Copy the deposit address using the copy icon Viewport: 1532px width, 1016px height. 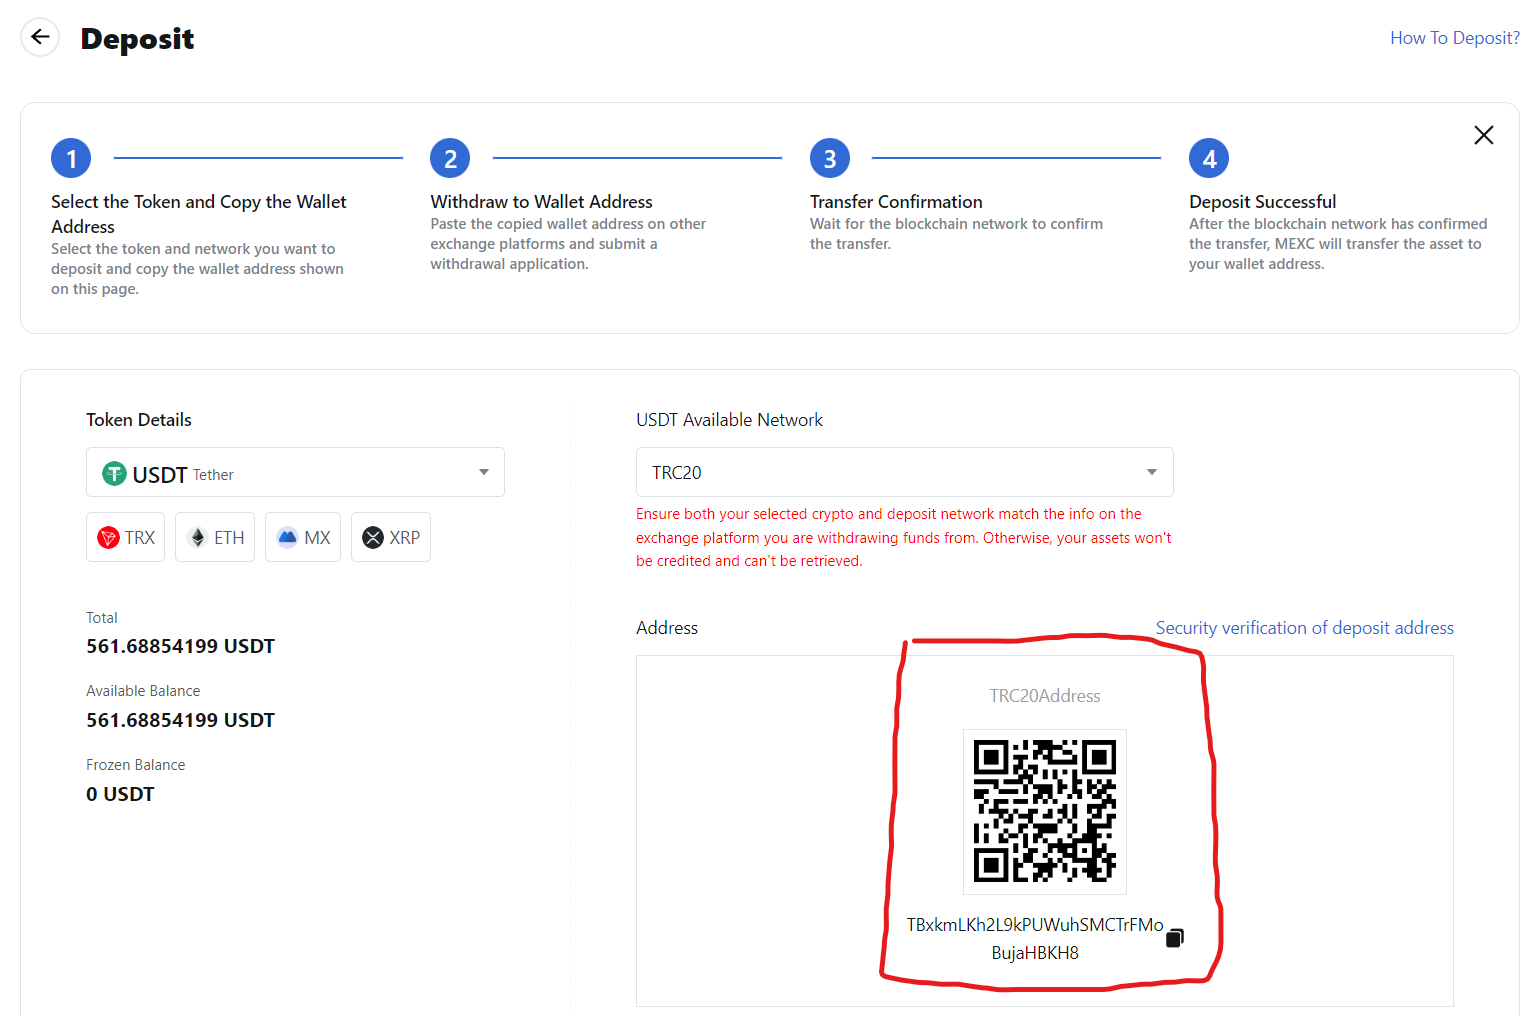point(1174,937)
